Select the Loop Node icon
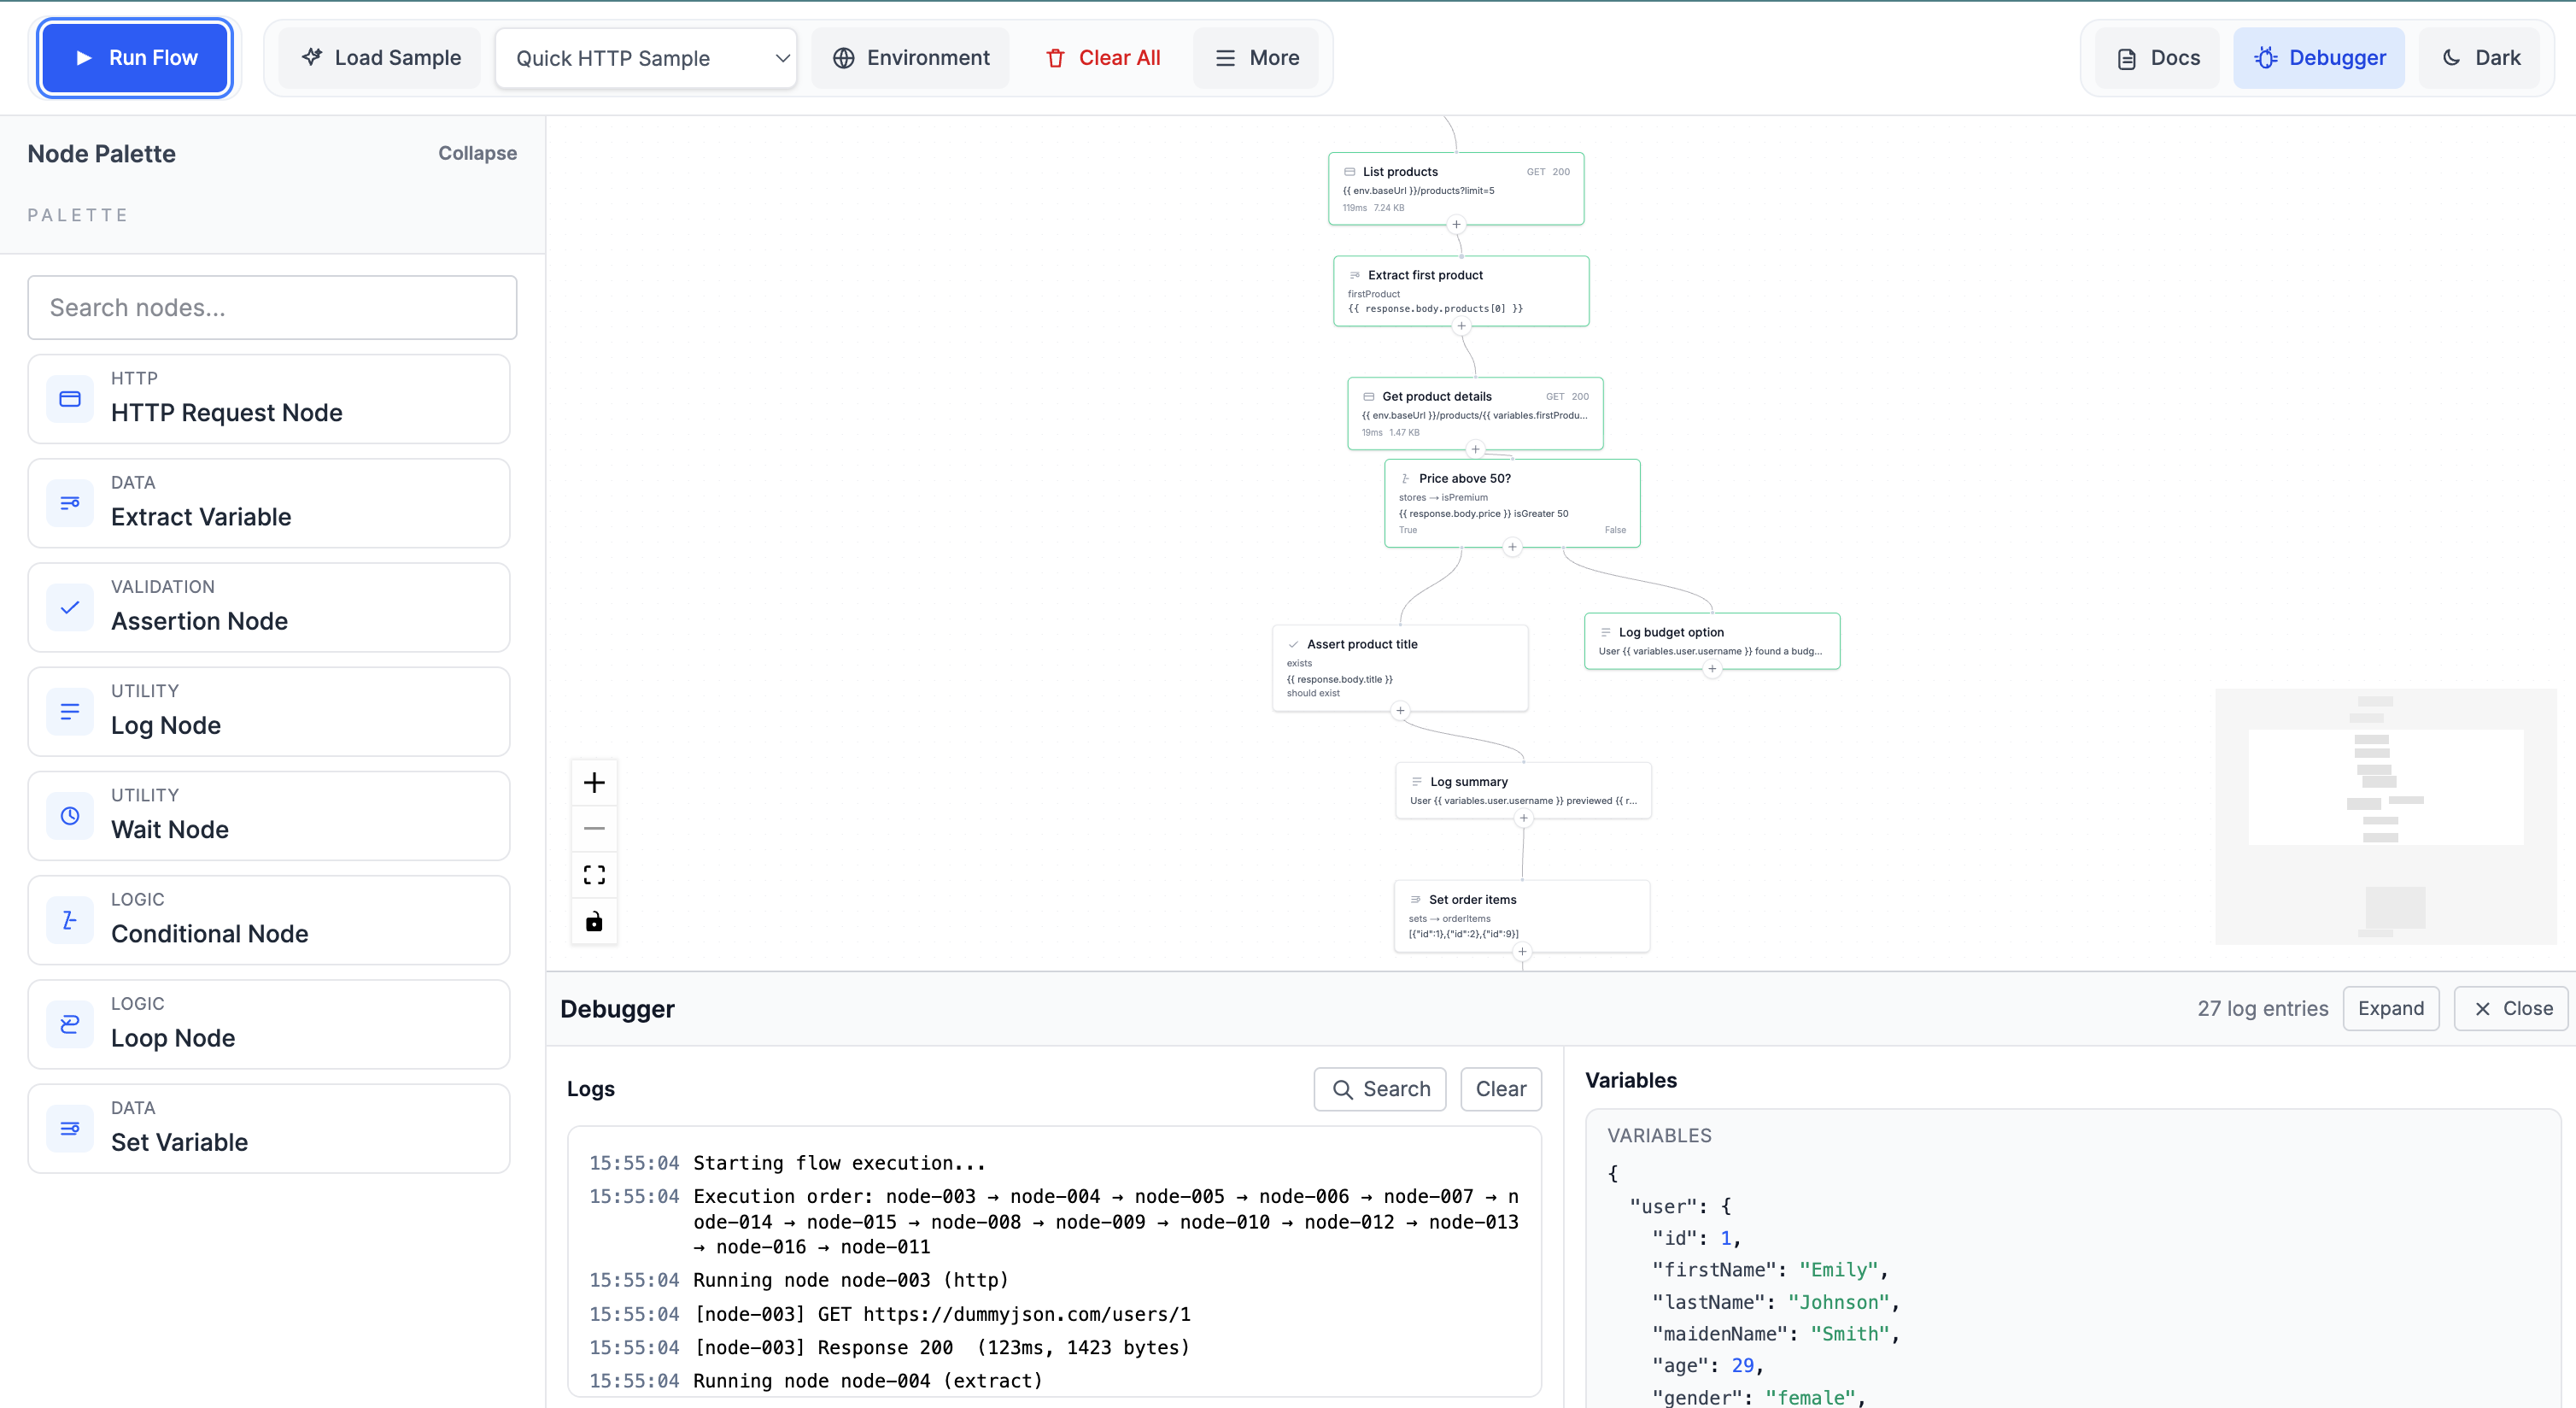Image resolution: width=2576 pixels, height=1408 pixels. click(69, 1024)
